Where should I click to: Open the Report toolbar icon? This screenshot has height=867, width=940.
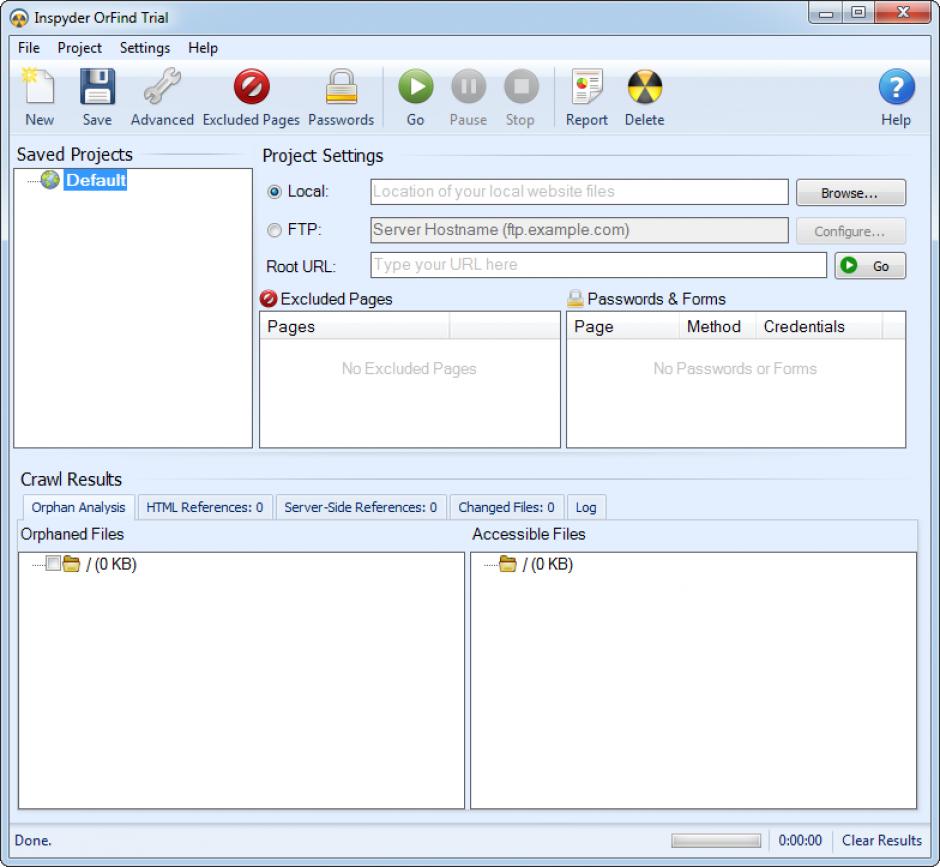[x=587, y=89]
